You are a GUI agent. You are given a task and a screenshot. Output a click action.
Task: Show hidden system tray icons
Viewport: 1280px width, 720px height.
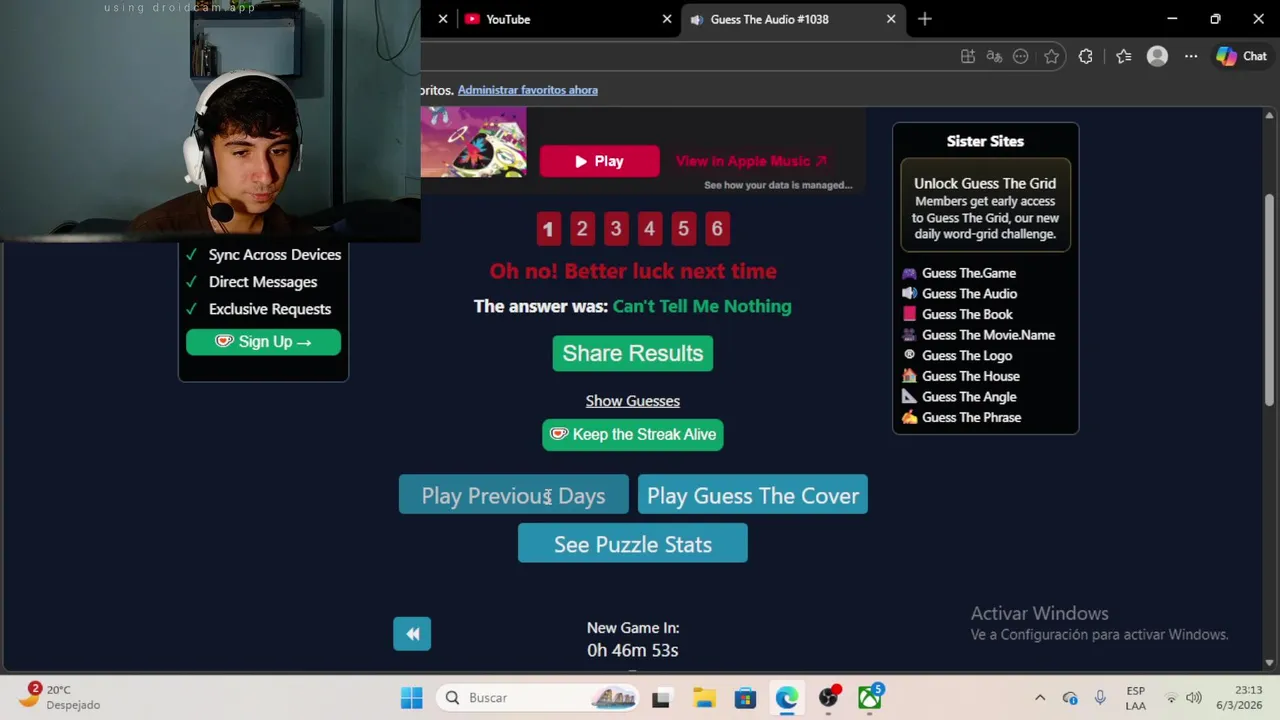[1040, 698]
